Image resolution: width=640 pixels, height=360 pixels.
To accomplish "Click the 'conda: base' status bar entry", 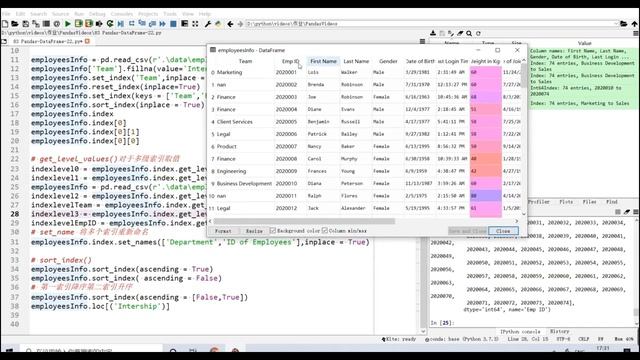I will [462, 339].
